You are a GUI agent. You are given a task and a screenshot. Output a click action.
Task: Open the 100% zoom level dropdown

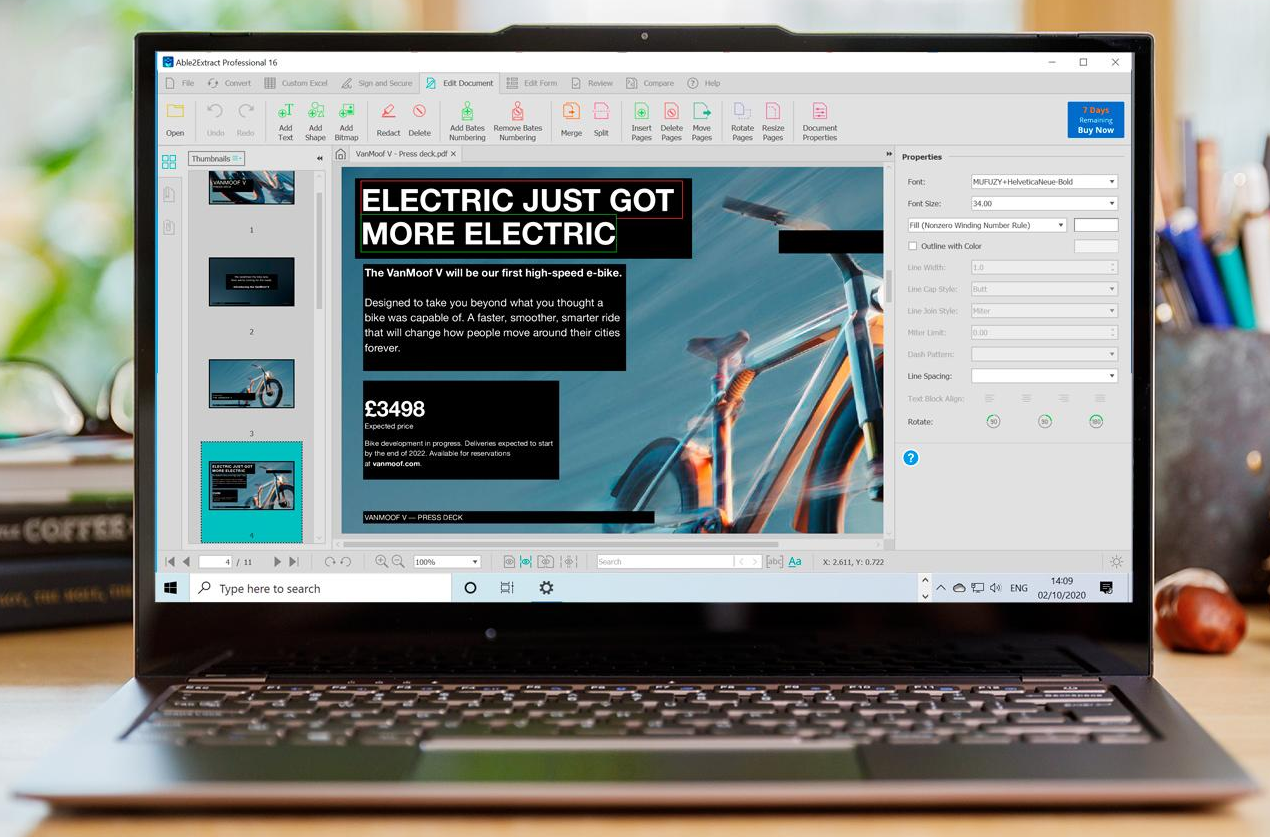446,562
